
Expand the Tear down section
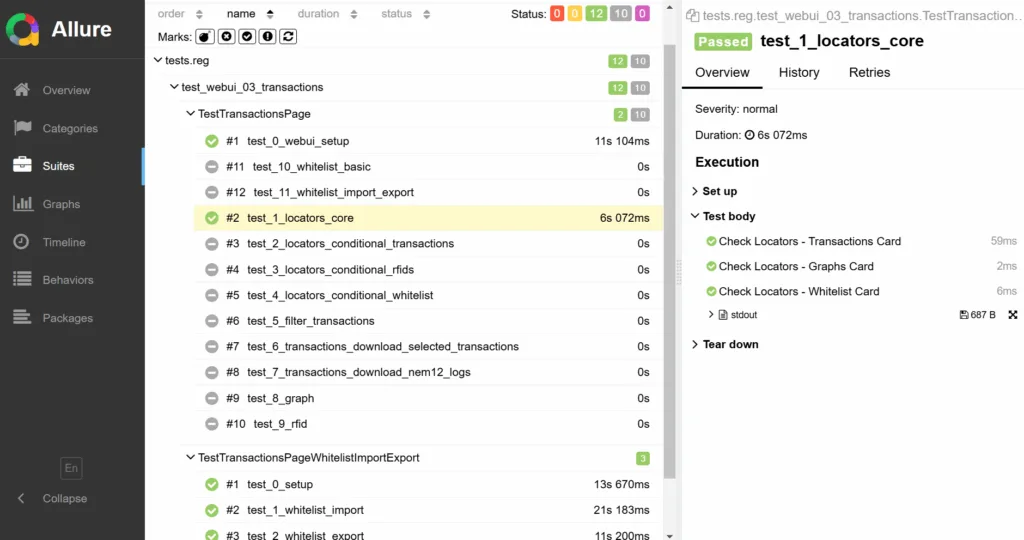coord(730,344)
